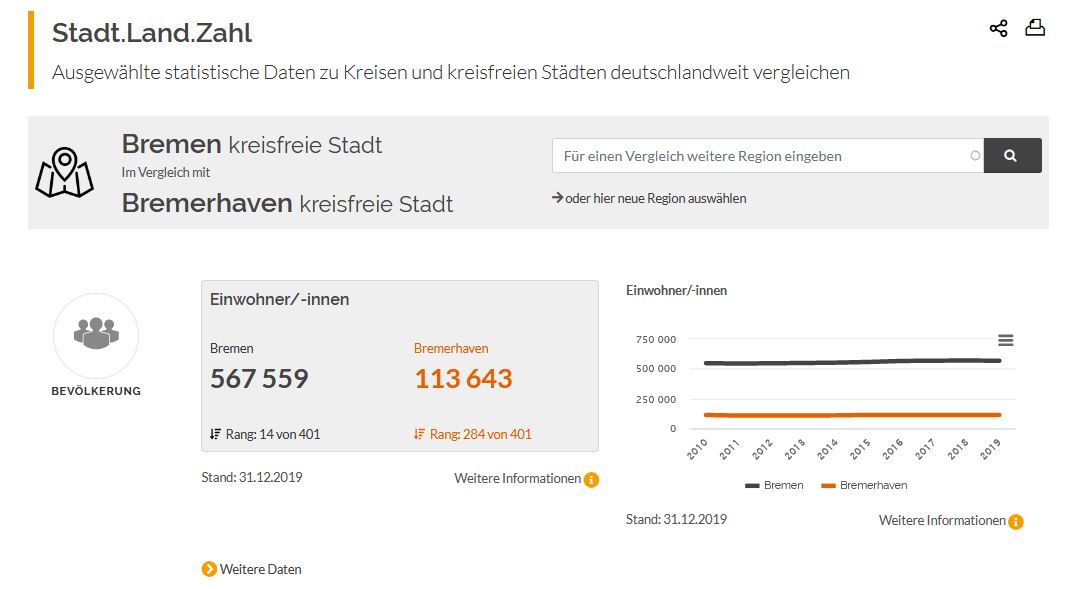Click the map location pin icon
This screenshot has height=589, width=1072.
(64, 172)
